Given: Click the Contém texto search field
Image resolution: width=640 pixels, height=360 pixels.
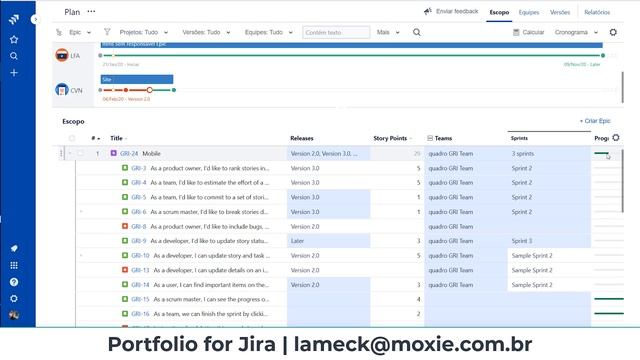Looking at the screenshot, I should click(336, 32).
